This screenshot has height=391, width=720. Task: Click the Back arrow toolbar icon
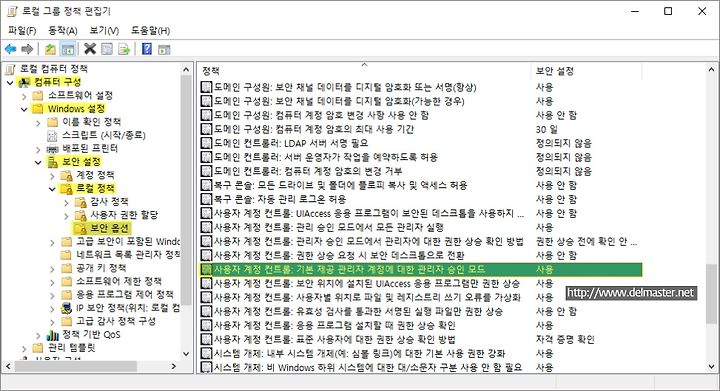pyautogui.click(x=10, y=49)
